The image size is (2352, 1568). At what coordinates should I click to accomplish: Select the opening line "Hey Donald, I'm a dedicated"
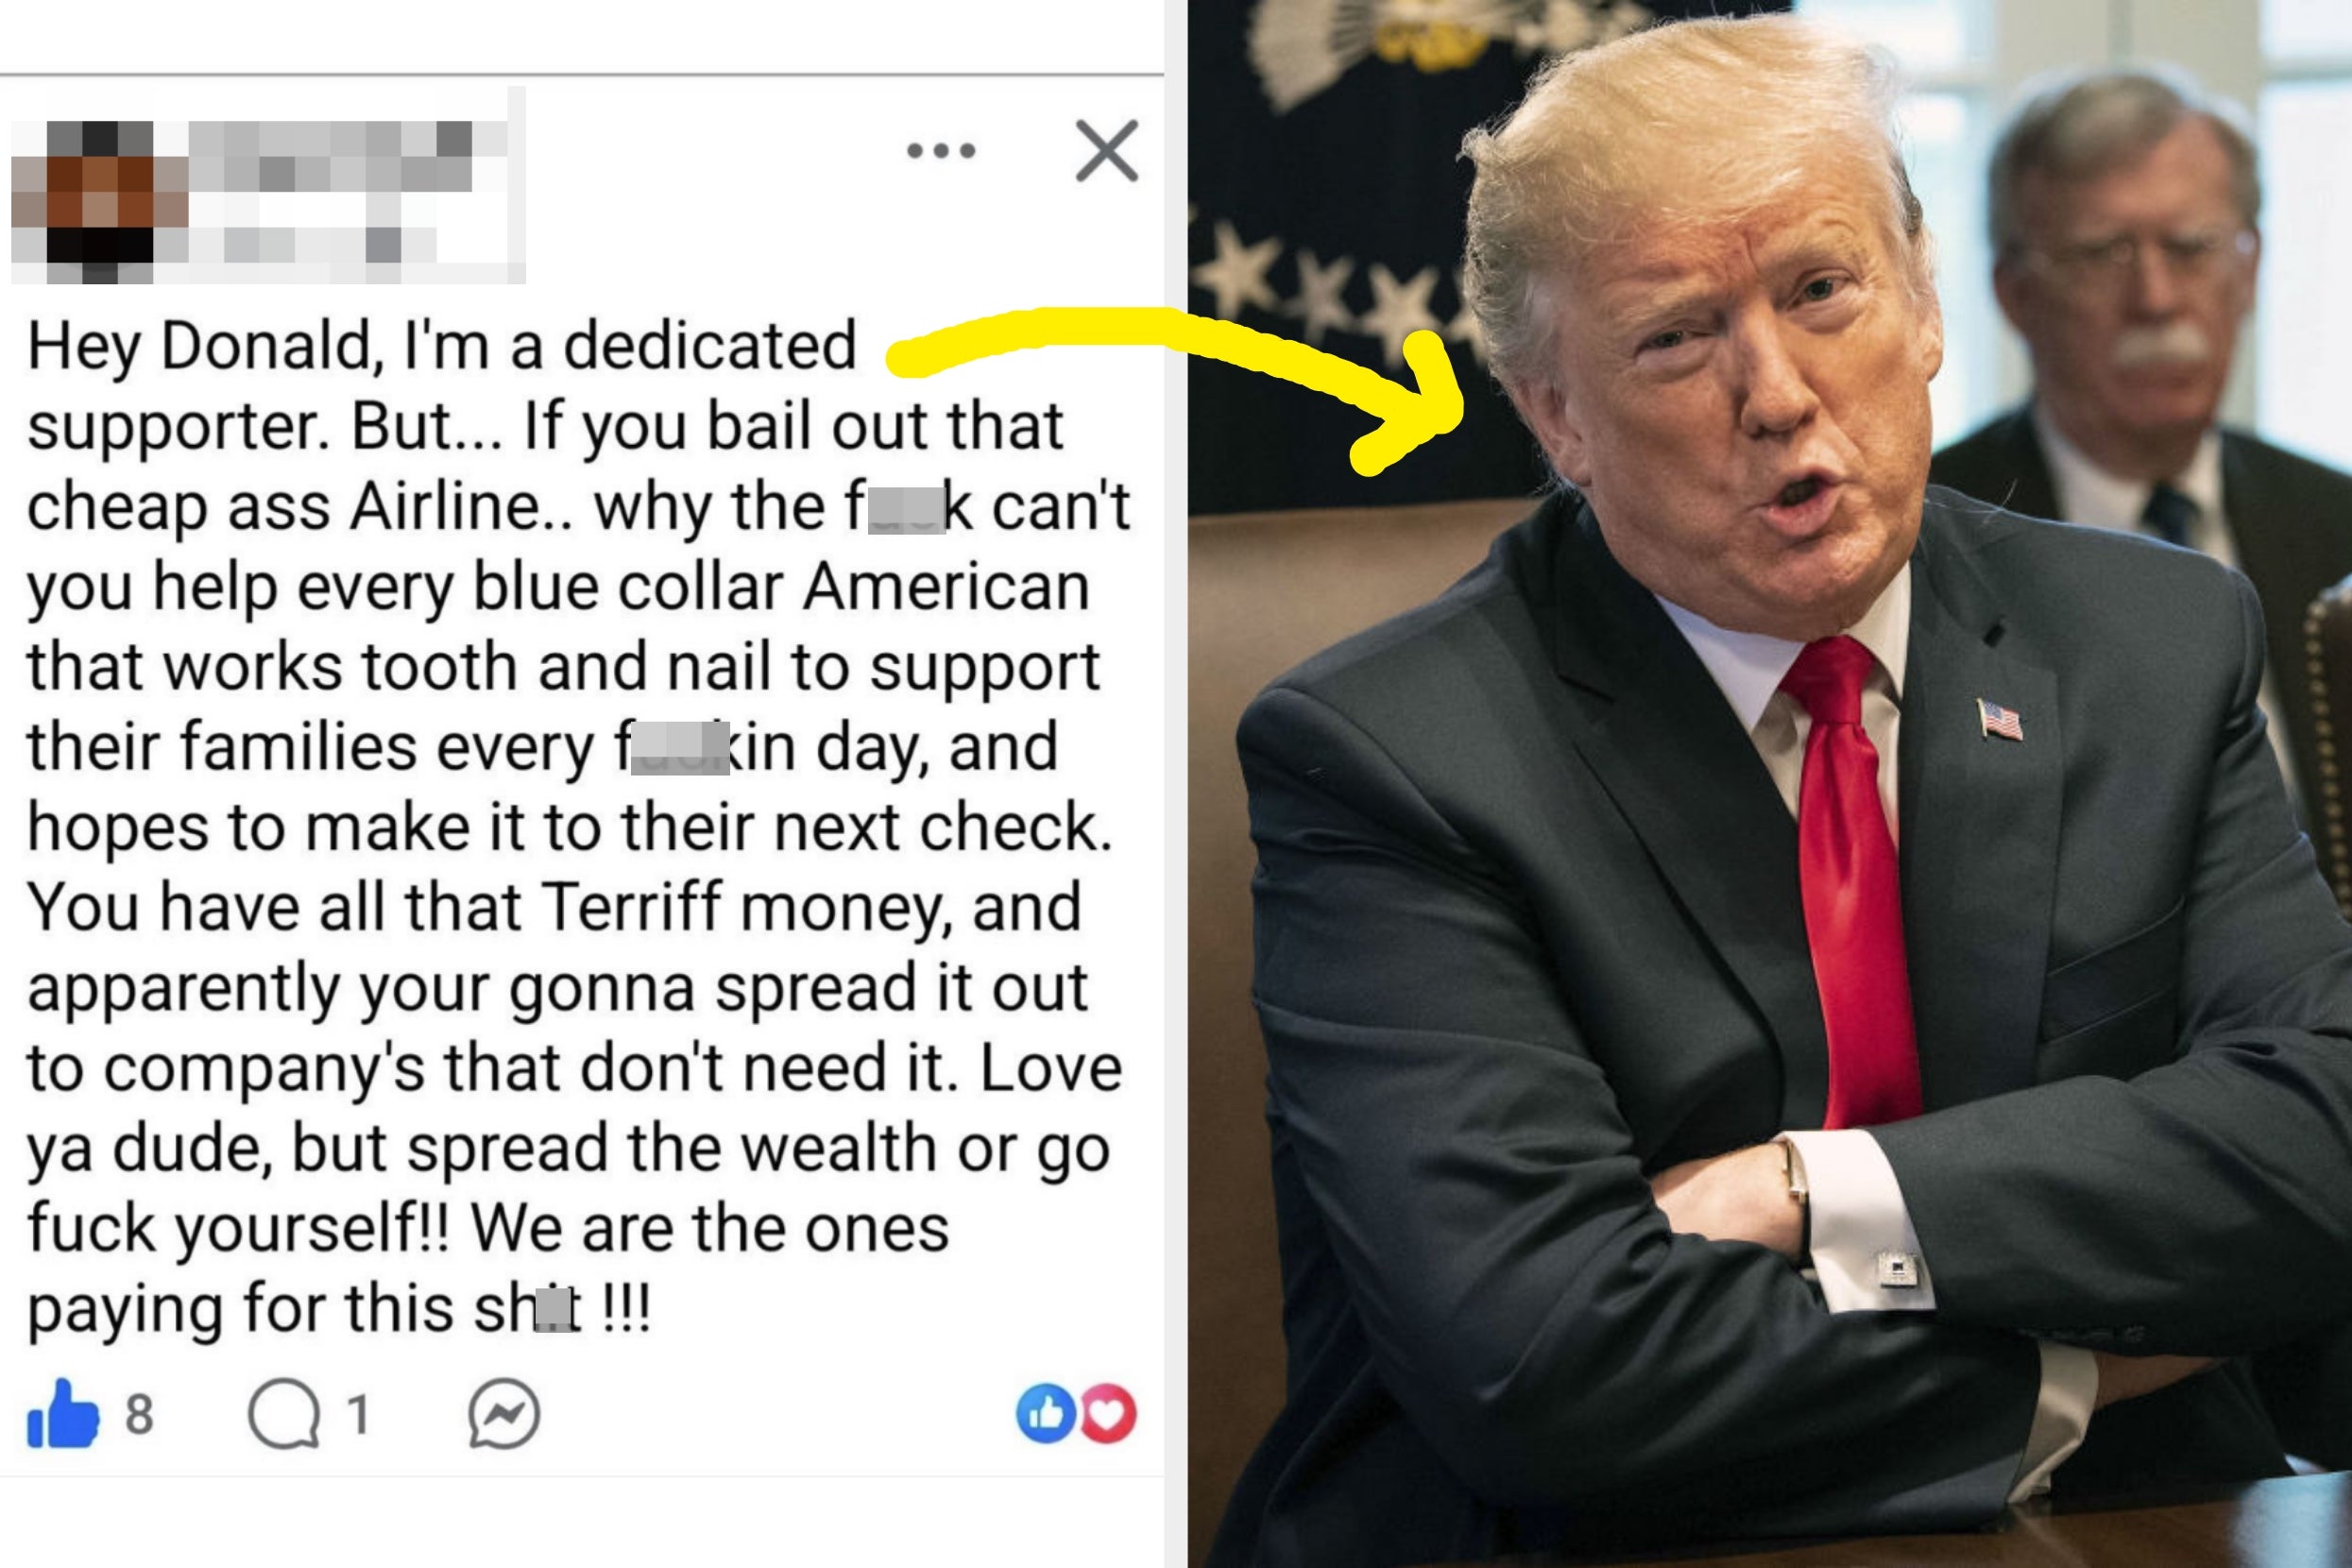pos(442,346)
